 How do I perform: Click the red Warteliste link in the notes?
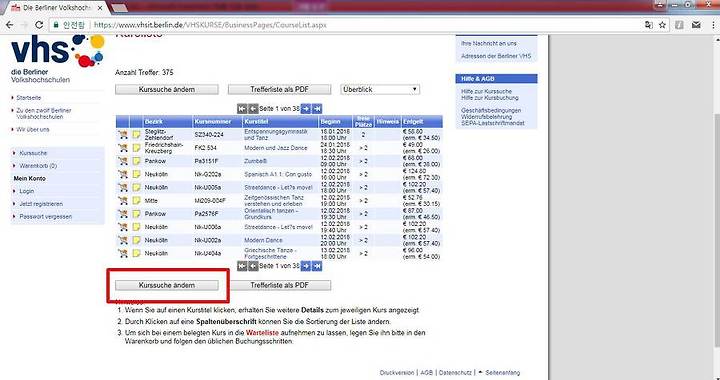pyautogui.click(x=262, y=332)
